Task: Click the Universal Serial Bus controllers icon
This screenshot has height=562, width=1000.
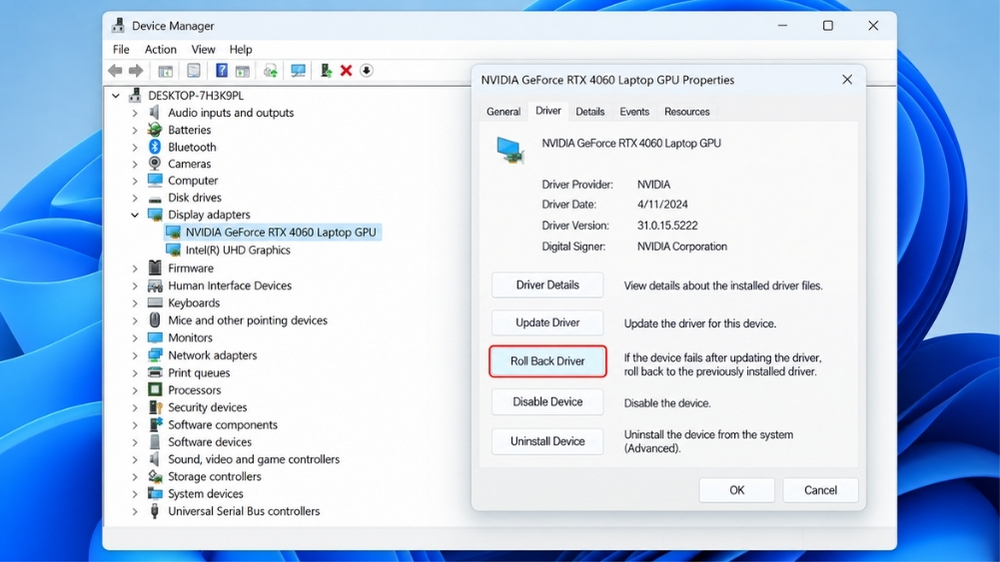Action: coord(155,511)
